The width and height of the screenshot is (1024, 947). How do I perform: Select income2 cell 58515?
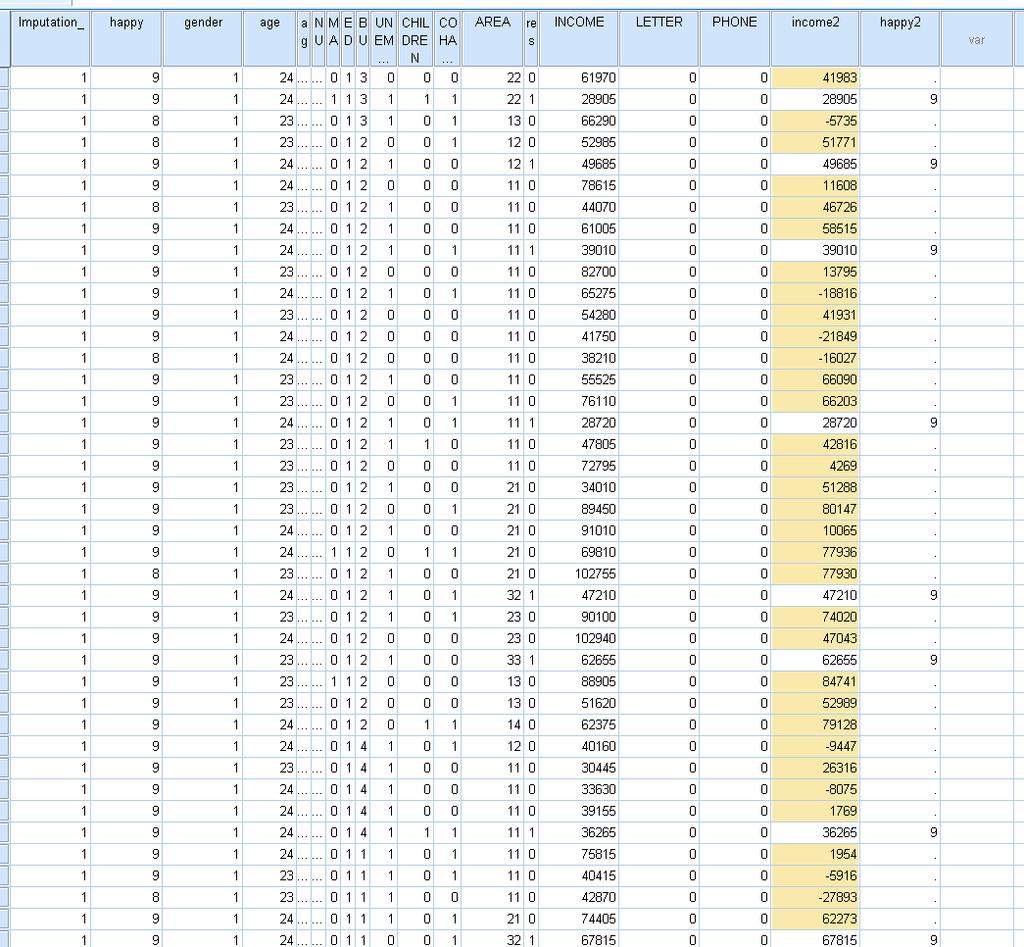coord(815,229)
